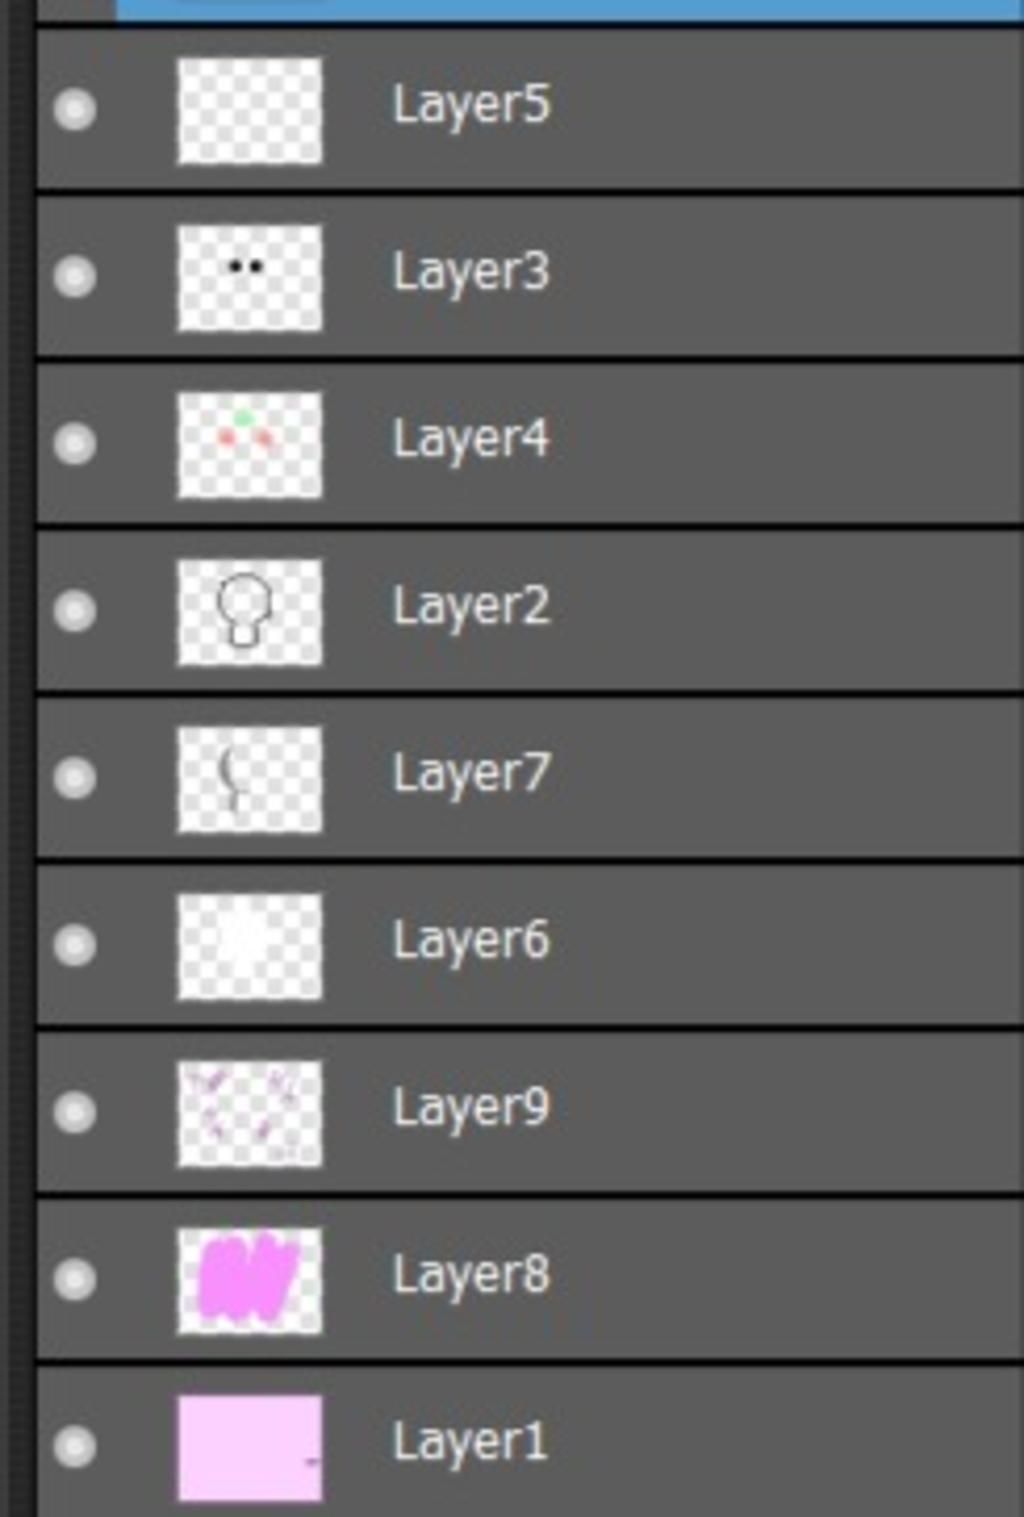Hide Layer5 using its visibility dot

coord(75,109)
